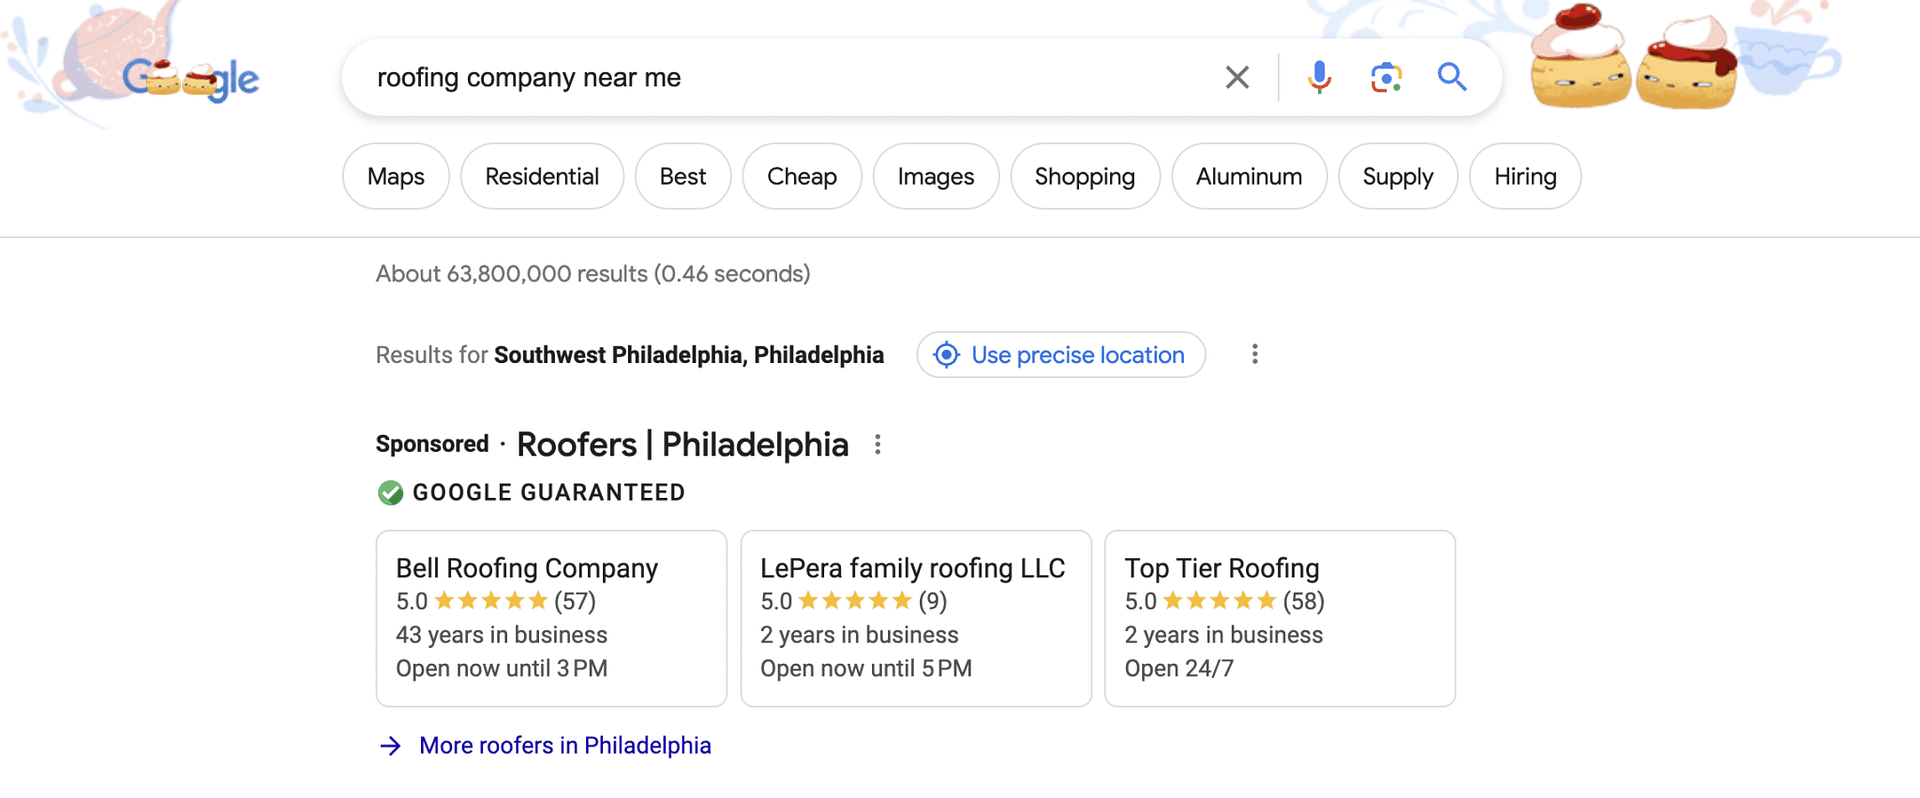Click the arrow icon next to More roofers
Viewport: 1920px width, 798px height.
(390, 745)
